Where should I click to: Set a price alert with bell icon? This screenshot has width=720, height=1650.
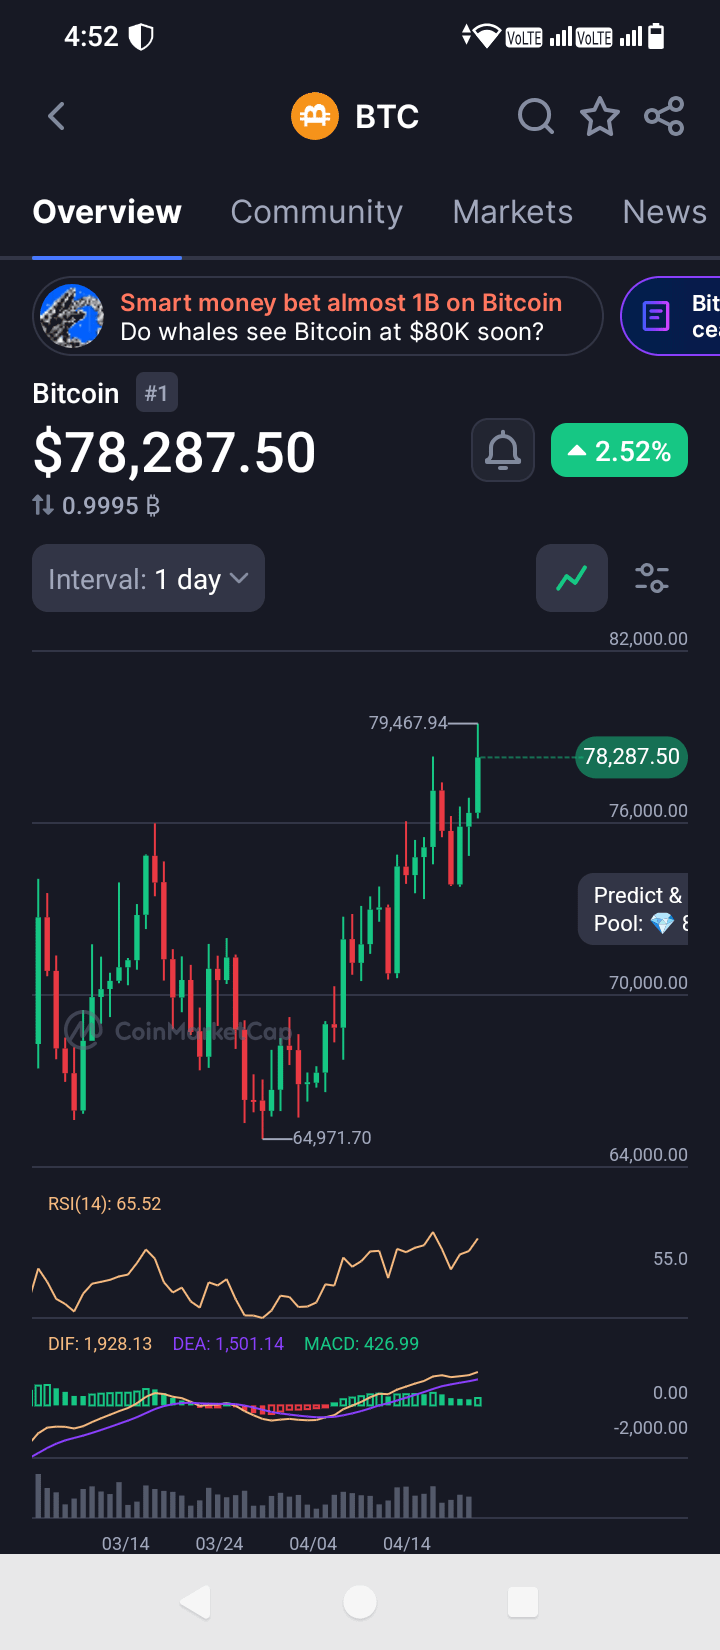[x=503, y=452]
